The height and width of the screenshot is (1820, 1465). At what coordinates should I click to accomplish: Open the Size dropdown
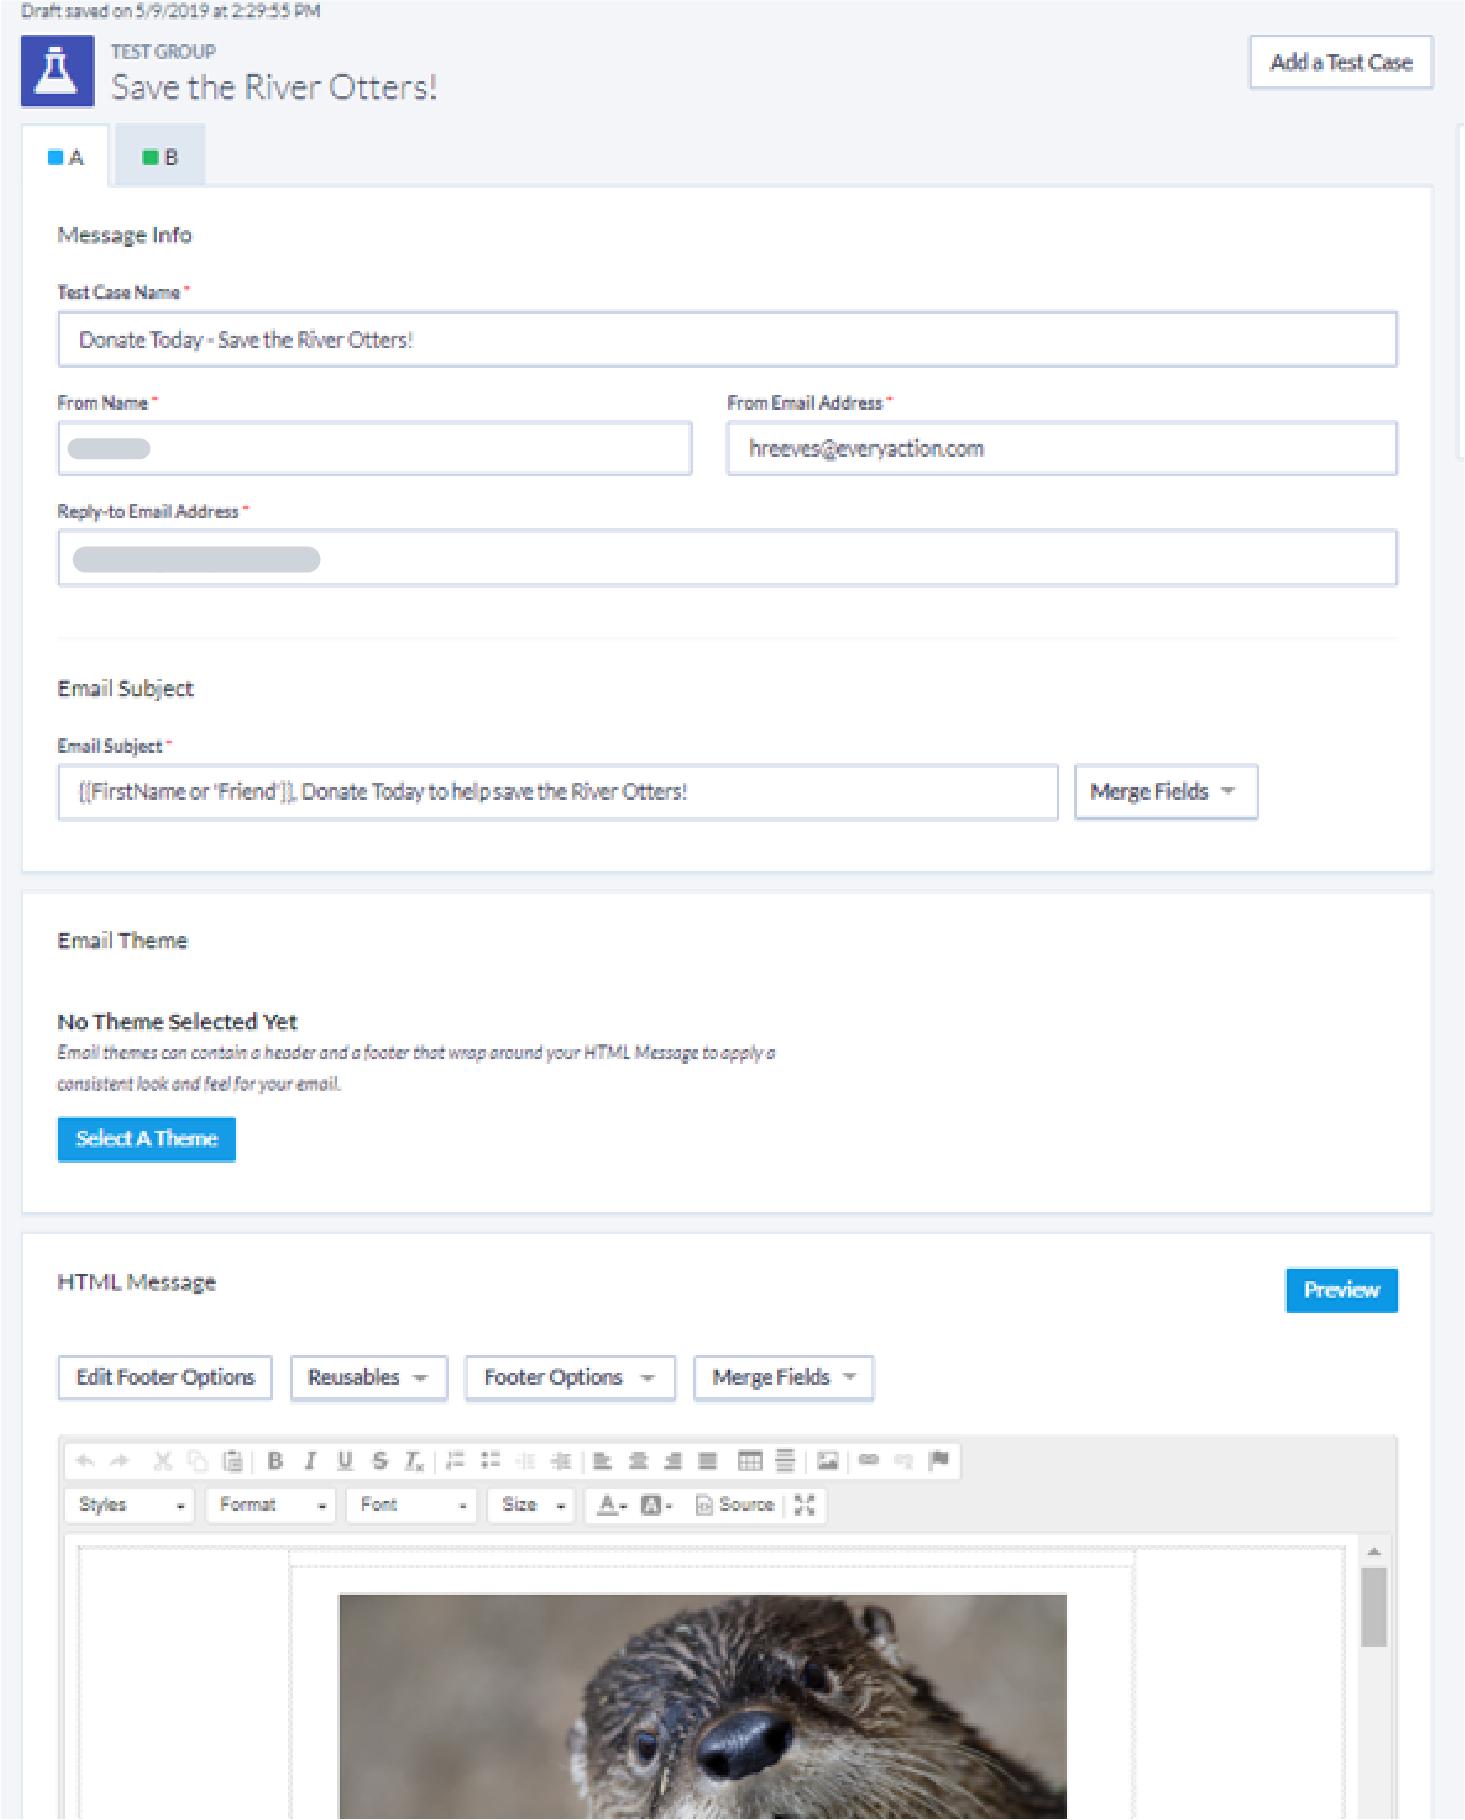click(531, 1505)
